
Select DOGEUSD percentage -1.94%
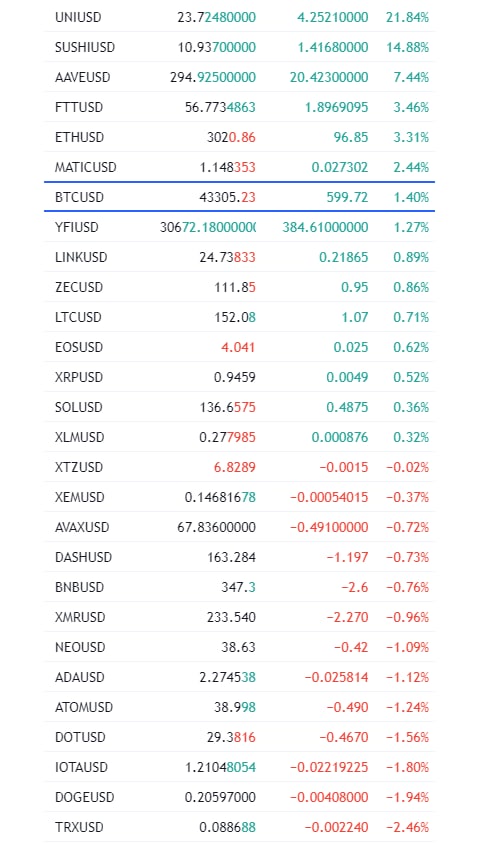407,797
